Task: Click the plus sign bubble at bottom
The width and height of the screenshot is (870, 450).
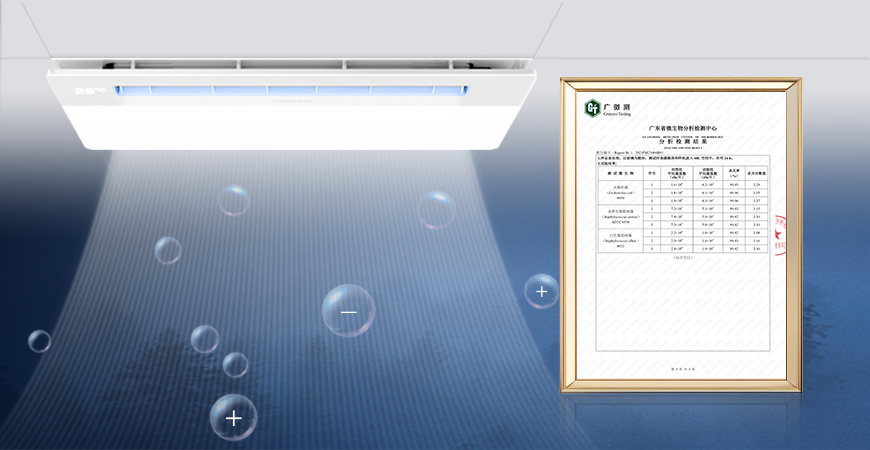Action: (233, 417)
